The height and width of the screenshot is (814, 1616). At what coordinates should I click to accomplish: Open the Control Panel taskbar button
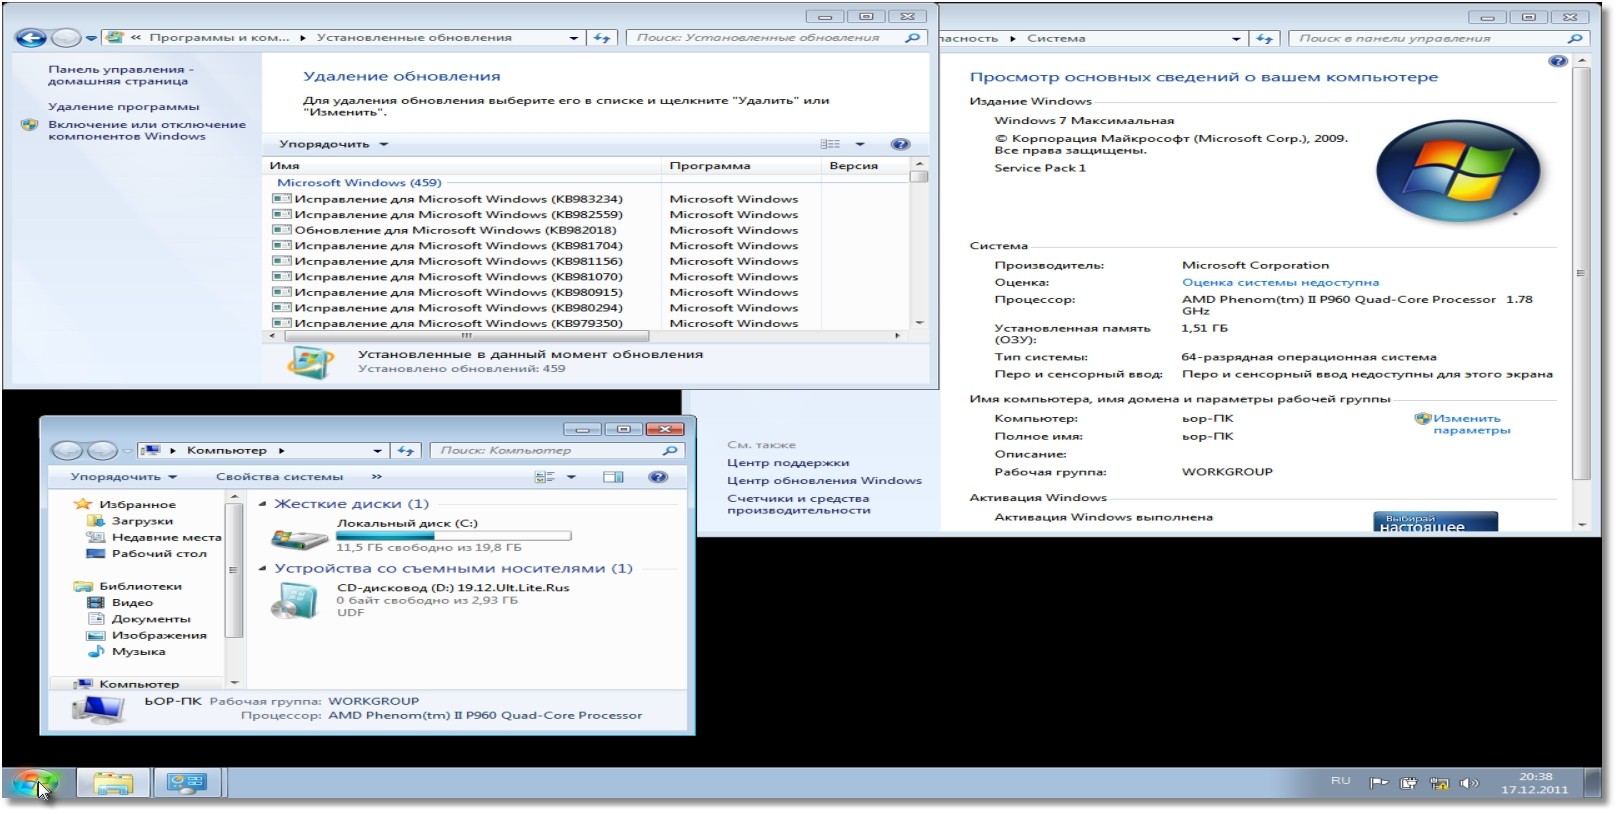(x=187, y=782)
